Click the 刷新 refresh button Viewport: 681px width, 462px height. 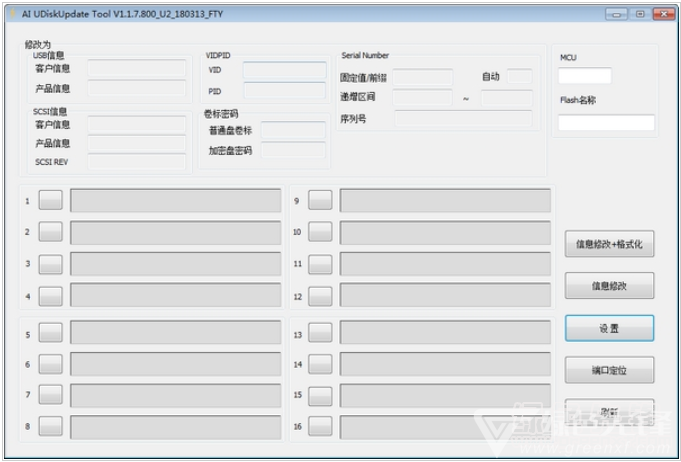click(x=609, y=412)
